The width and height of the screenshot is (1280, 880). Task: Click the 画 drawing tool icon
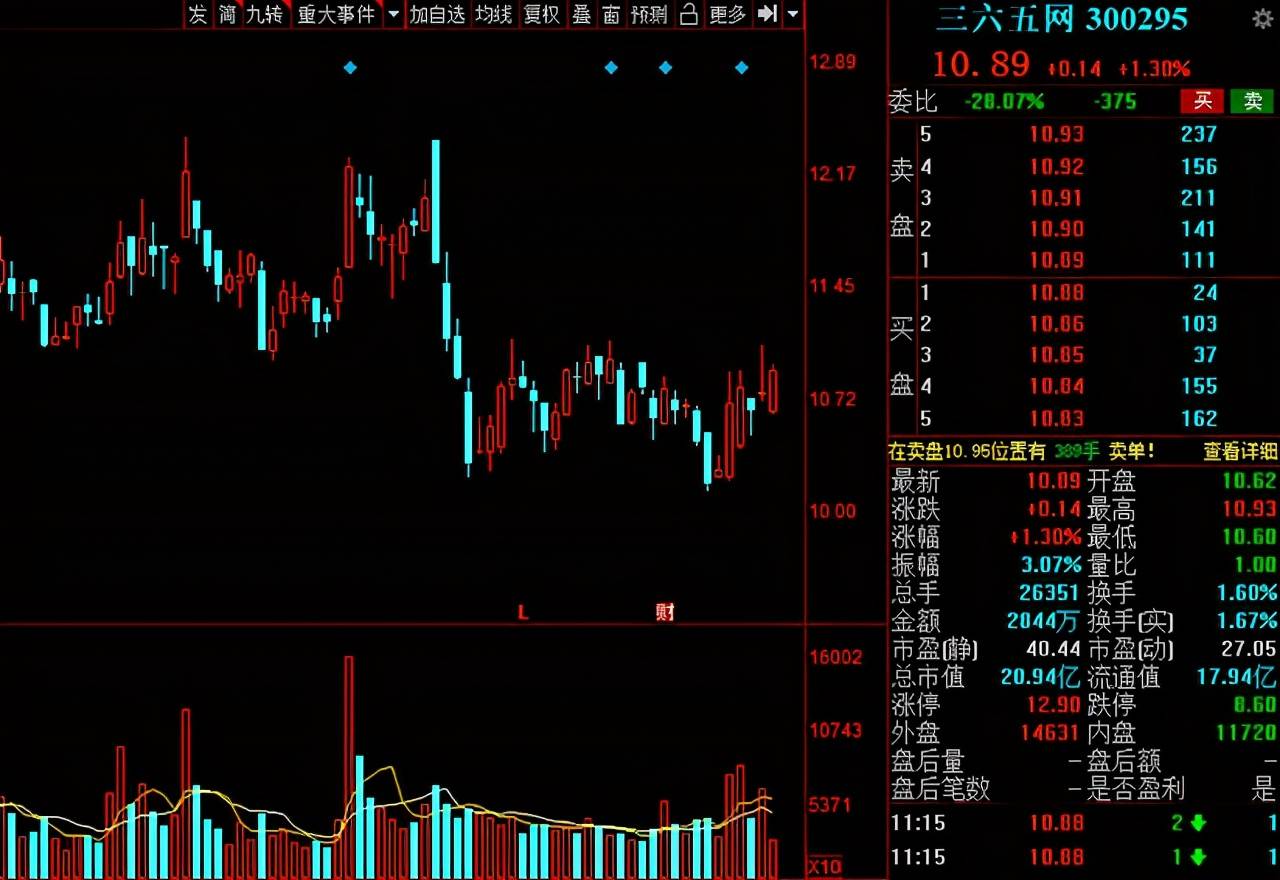point(611,14)
